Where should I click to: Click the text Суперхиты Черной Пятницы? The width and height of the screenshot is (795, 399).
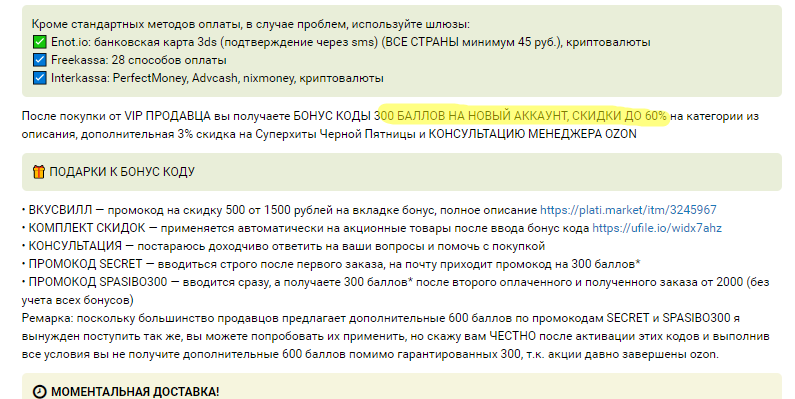335,134
